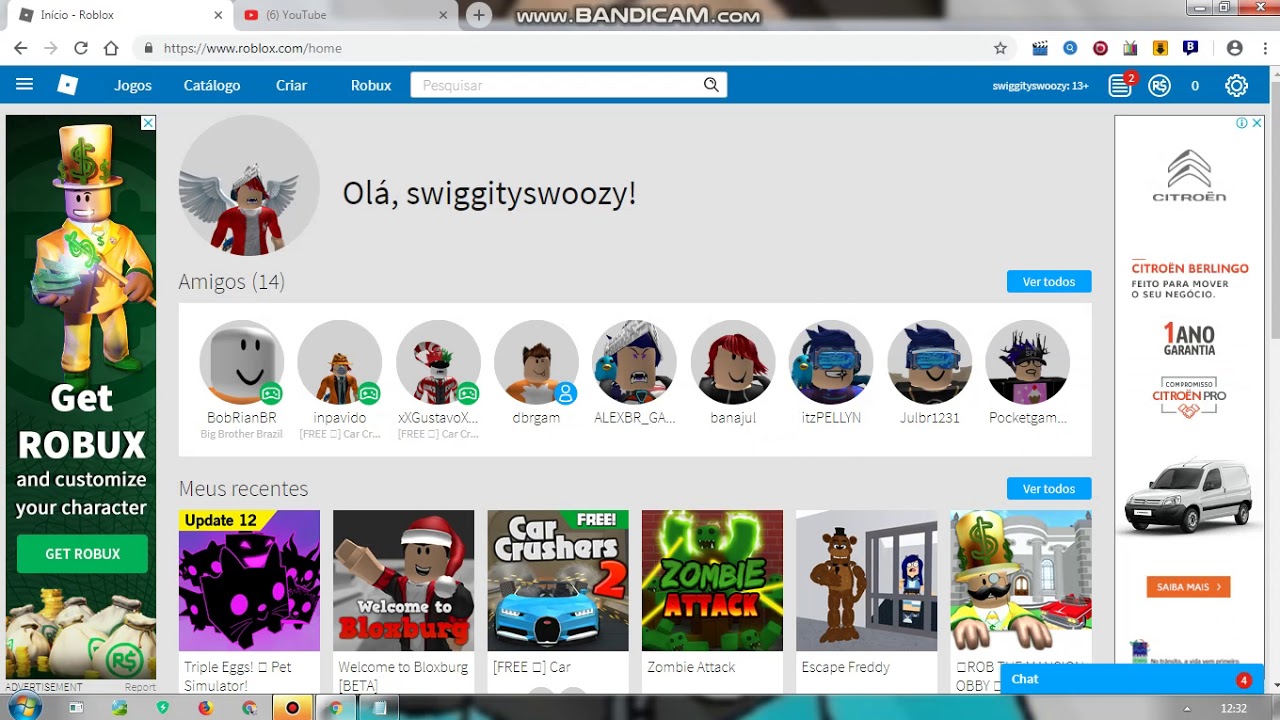Open the Car Crushers 2 game thumbnail
This screenshot has width=1280, height=720.
click(x=558, y=581)
